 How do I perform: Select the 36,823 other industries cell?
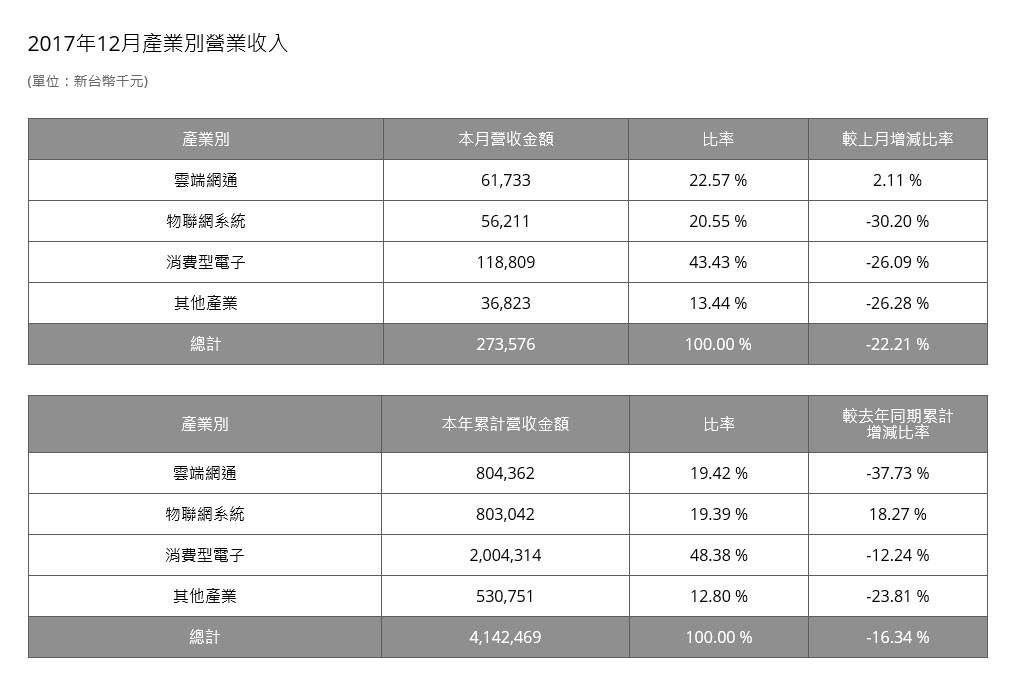point(505,303)
